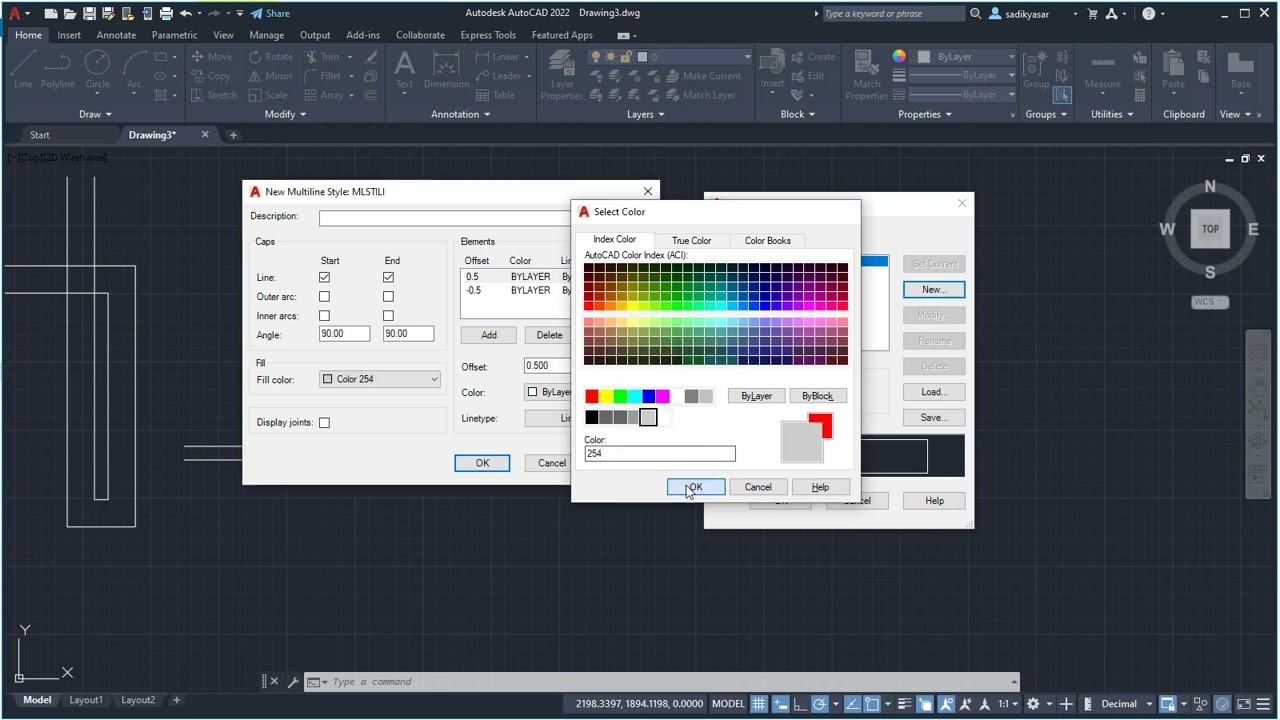Click New in Multiline Style dialog
Viewport: 1280px width, 720px height.
934,289
